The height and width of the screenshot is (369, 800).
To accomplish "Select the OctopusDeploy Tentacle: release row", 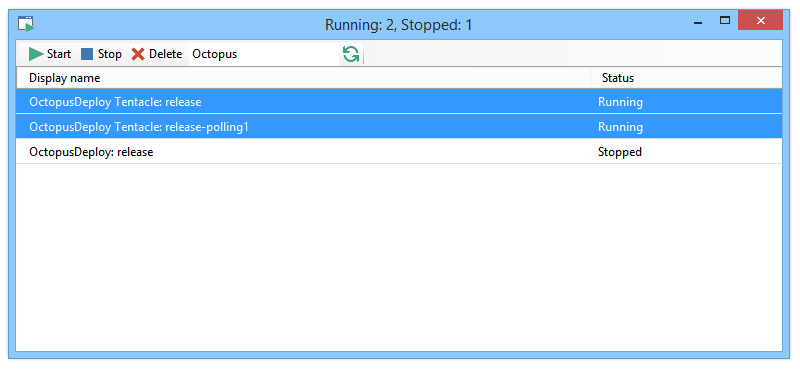I will pyautogui.click(x=399, y=102).
